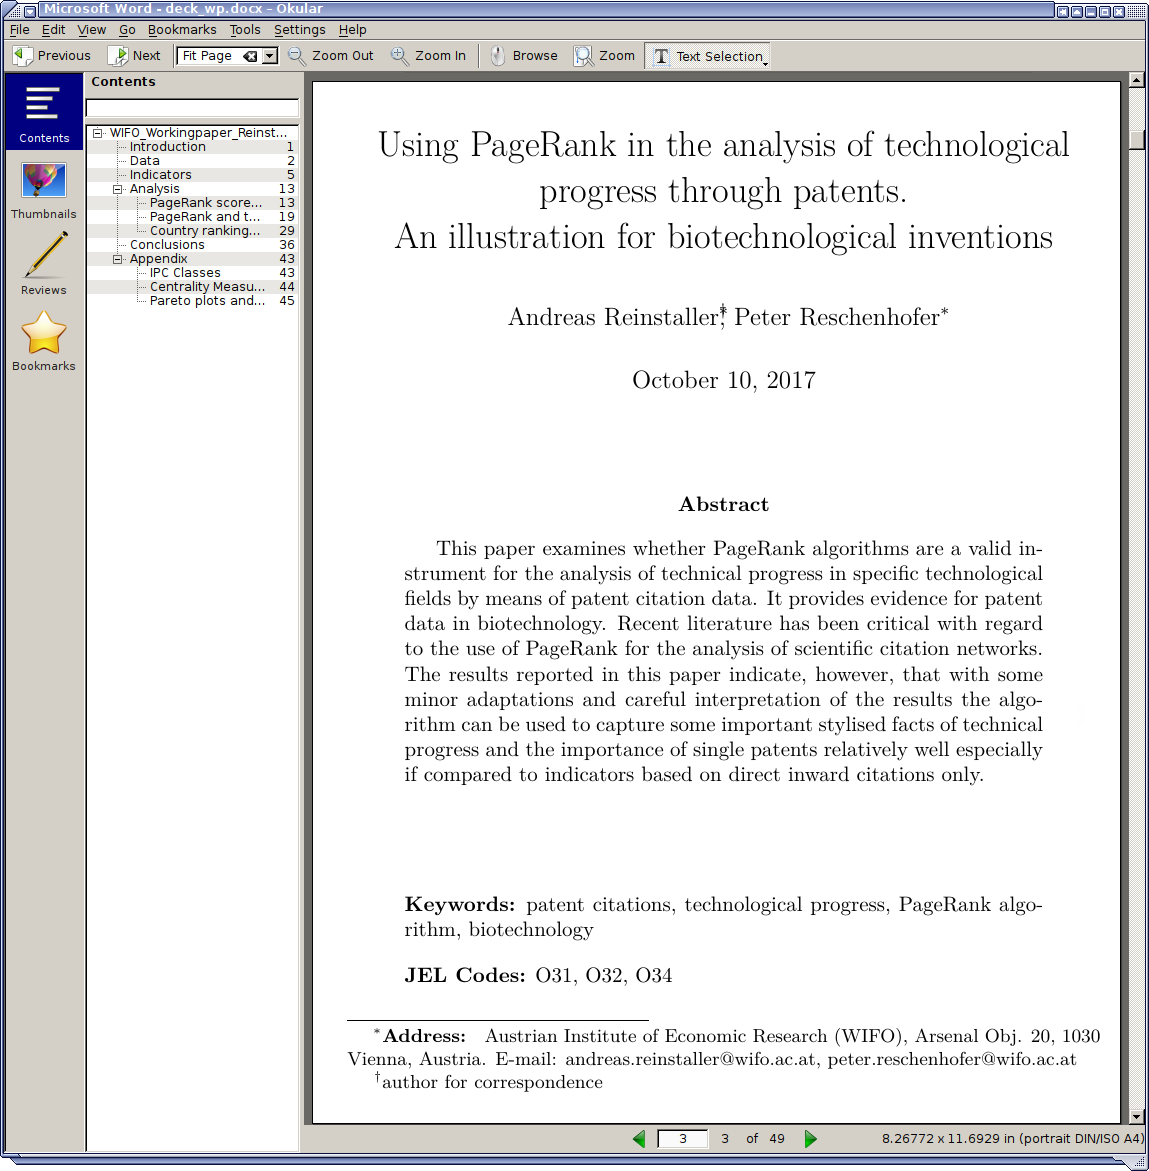Image resolution: width=1149 pixels, height=1171 pixels.
Task: Open the Fit Page zoom dropdown
Action: [x=270, y=56]
